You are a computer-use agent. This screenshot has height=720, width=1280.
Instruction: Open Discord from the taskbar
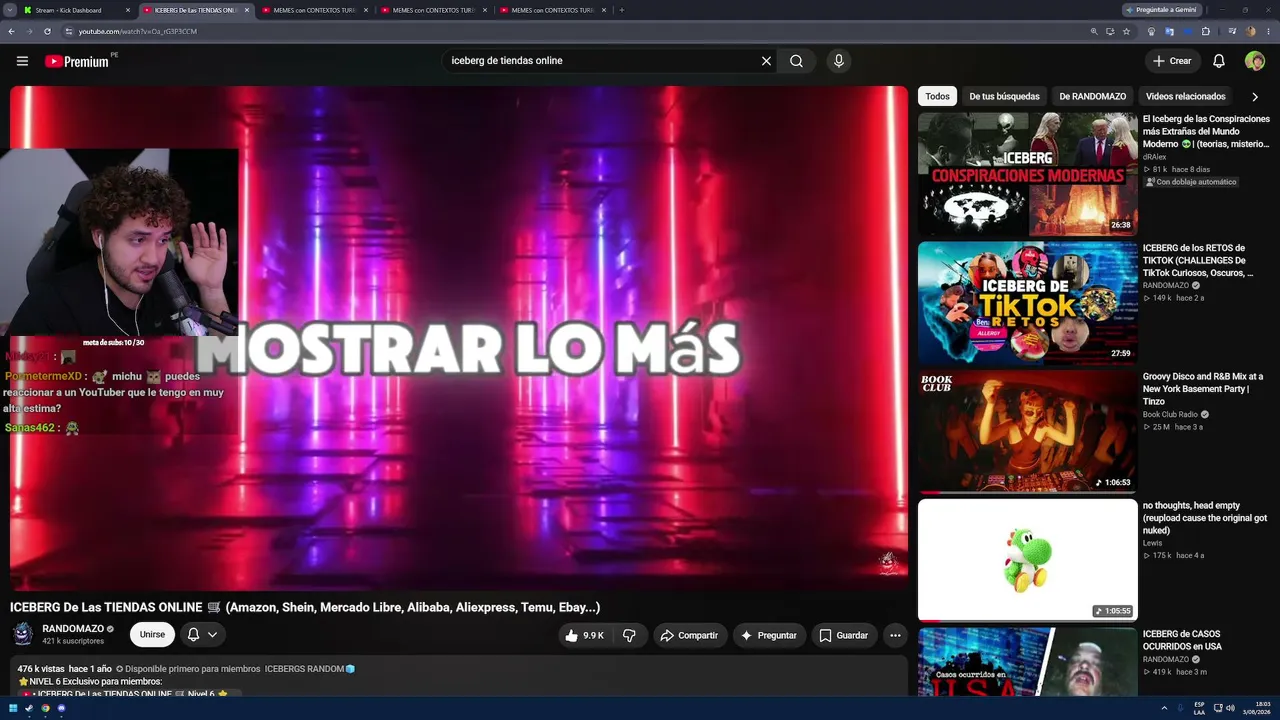pyautogui.click(x=61, y=708)
